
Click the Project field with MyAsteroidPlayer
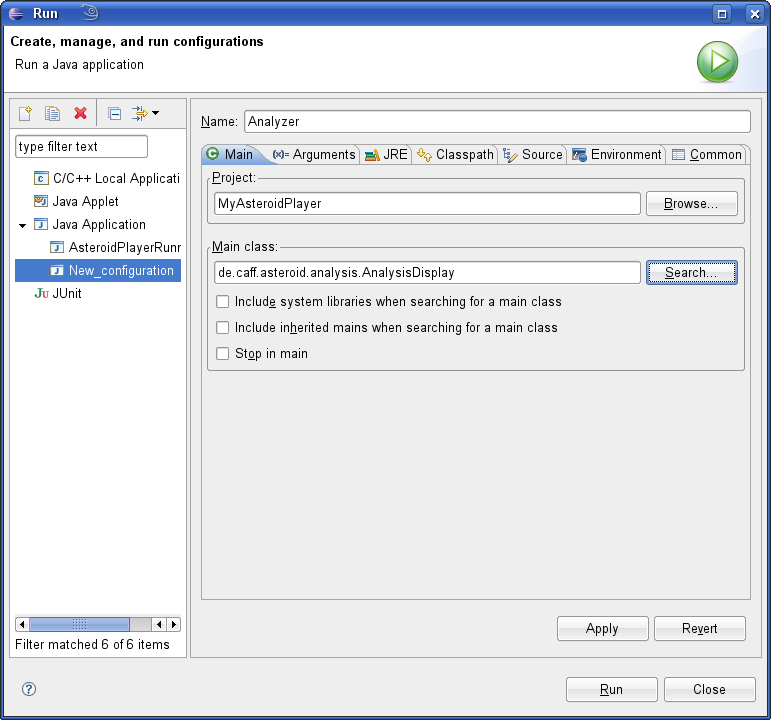click(427, 204)
